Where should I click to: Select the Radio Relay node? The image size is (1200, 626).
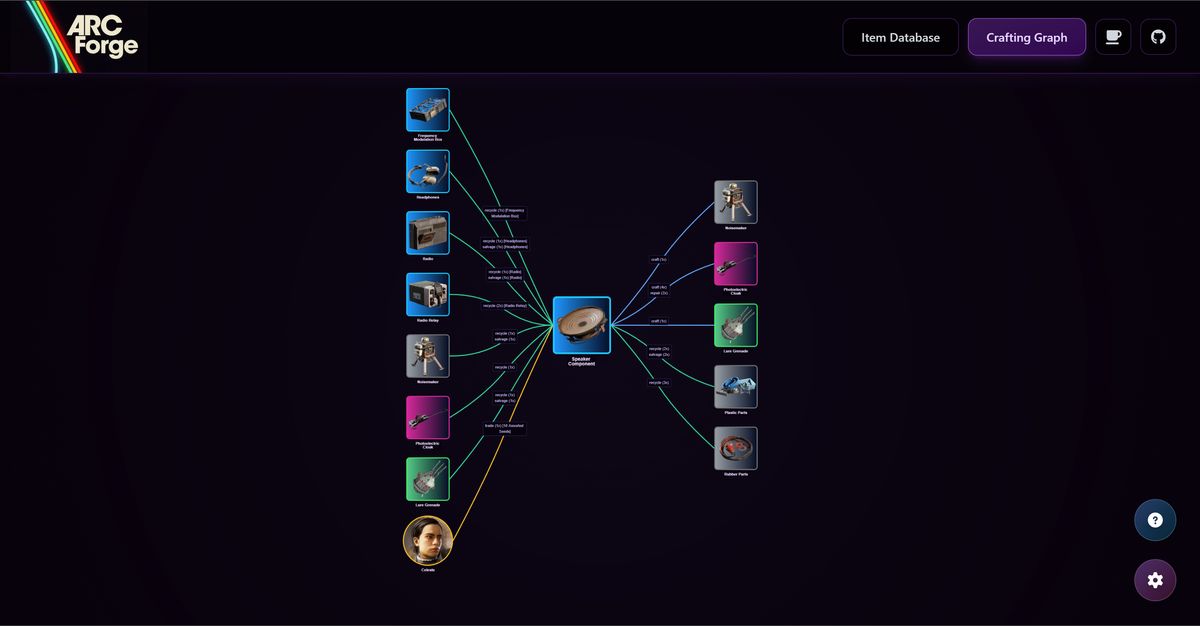pyautogui.click(x=427, y=293)
